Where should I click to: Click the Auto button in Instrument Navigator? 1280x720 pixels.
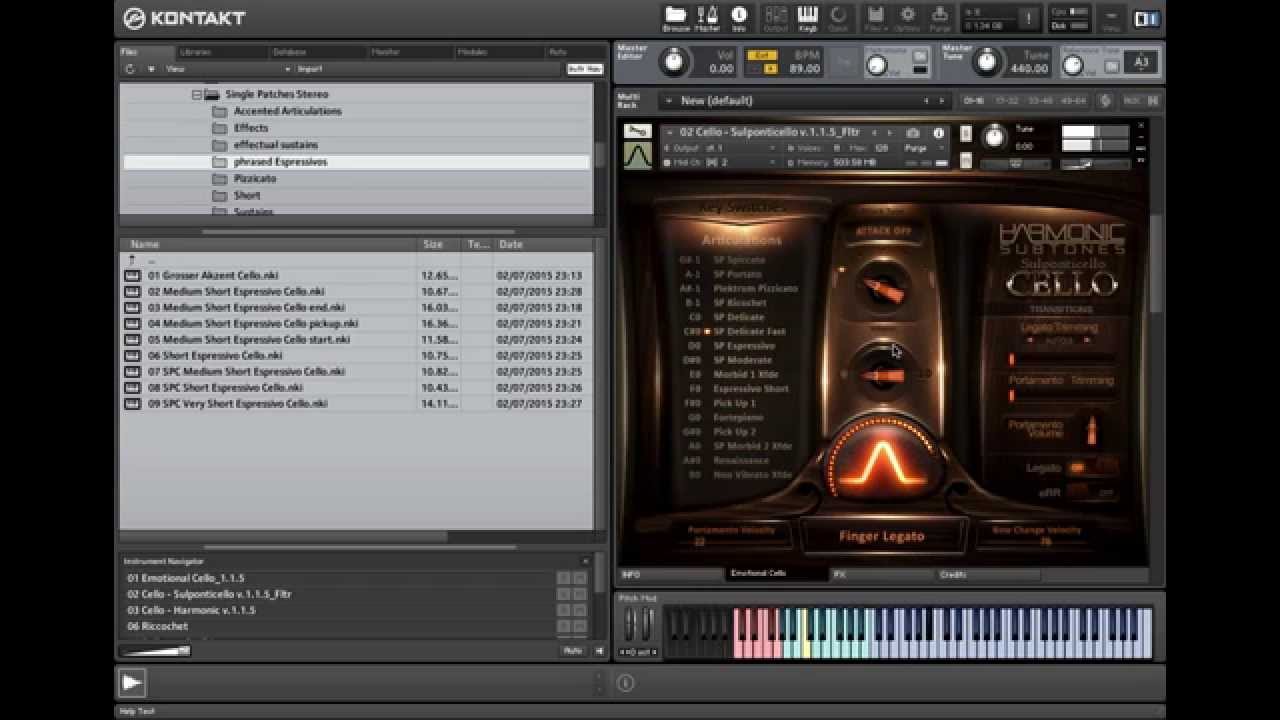point(573,651)
